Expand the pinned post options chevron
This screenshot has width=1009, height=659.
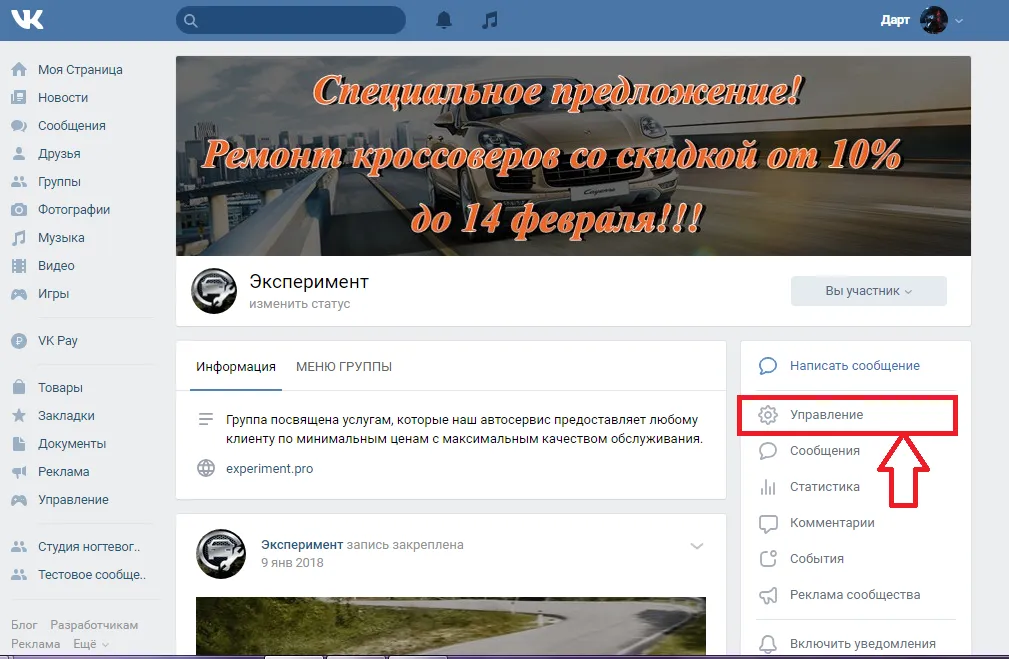(696, 546)
